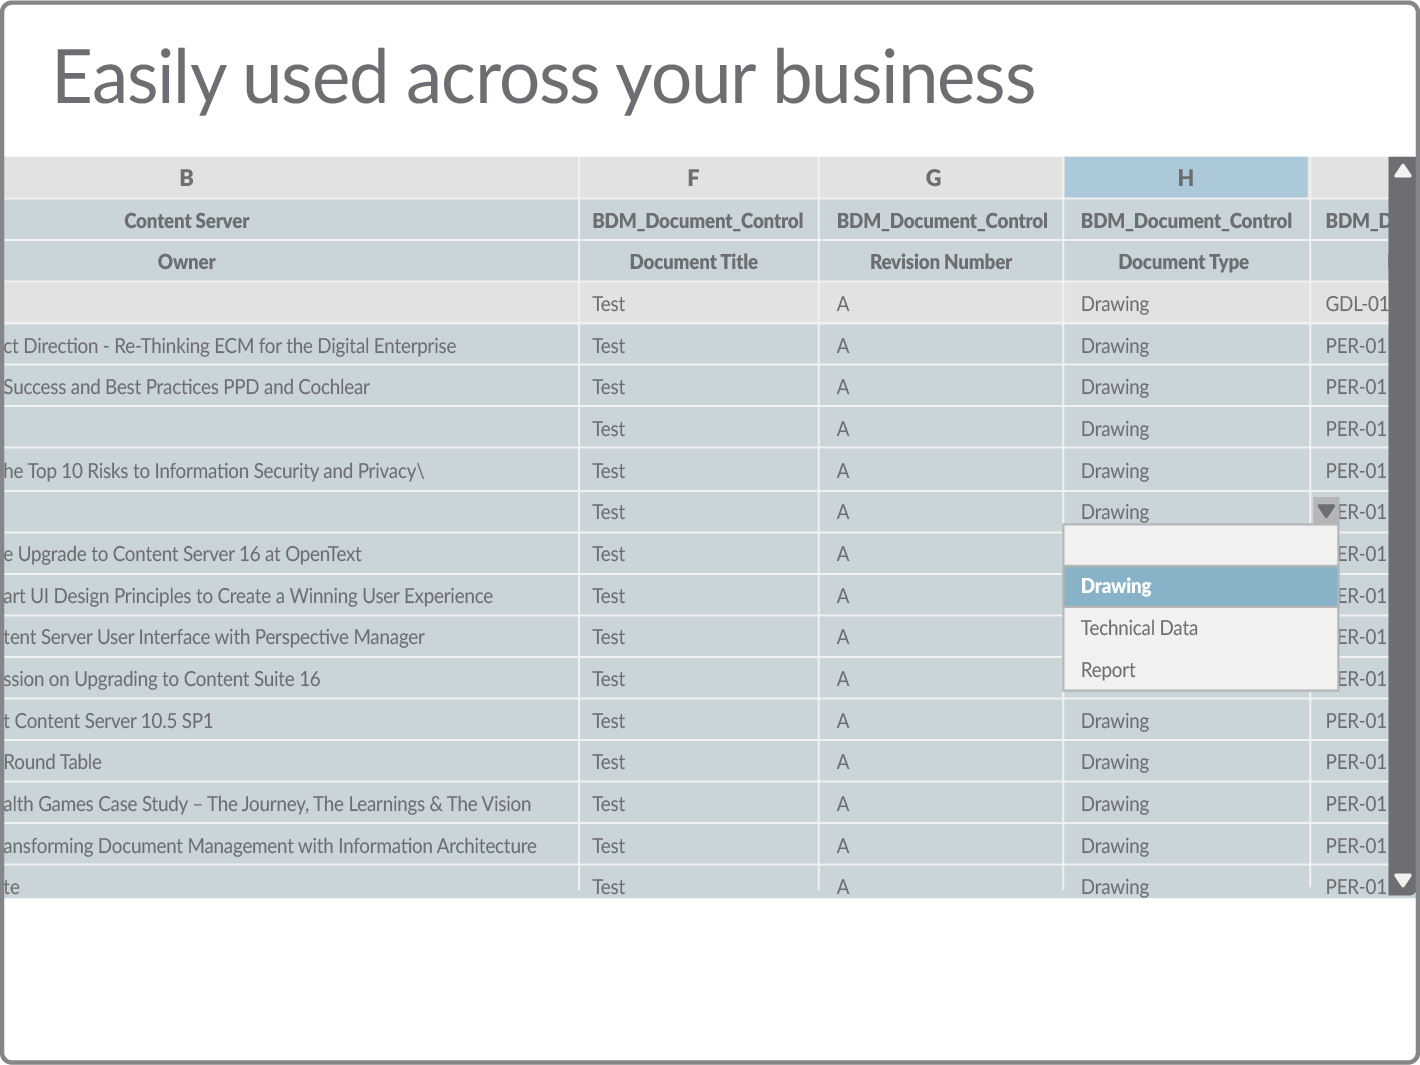Open the Document Type dropdown arrow
This screenshot has width=1420, height=1065.
click(1326, 511)
